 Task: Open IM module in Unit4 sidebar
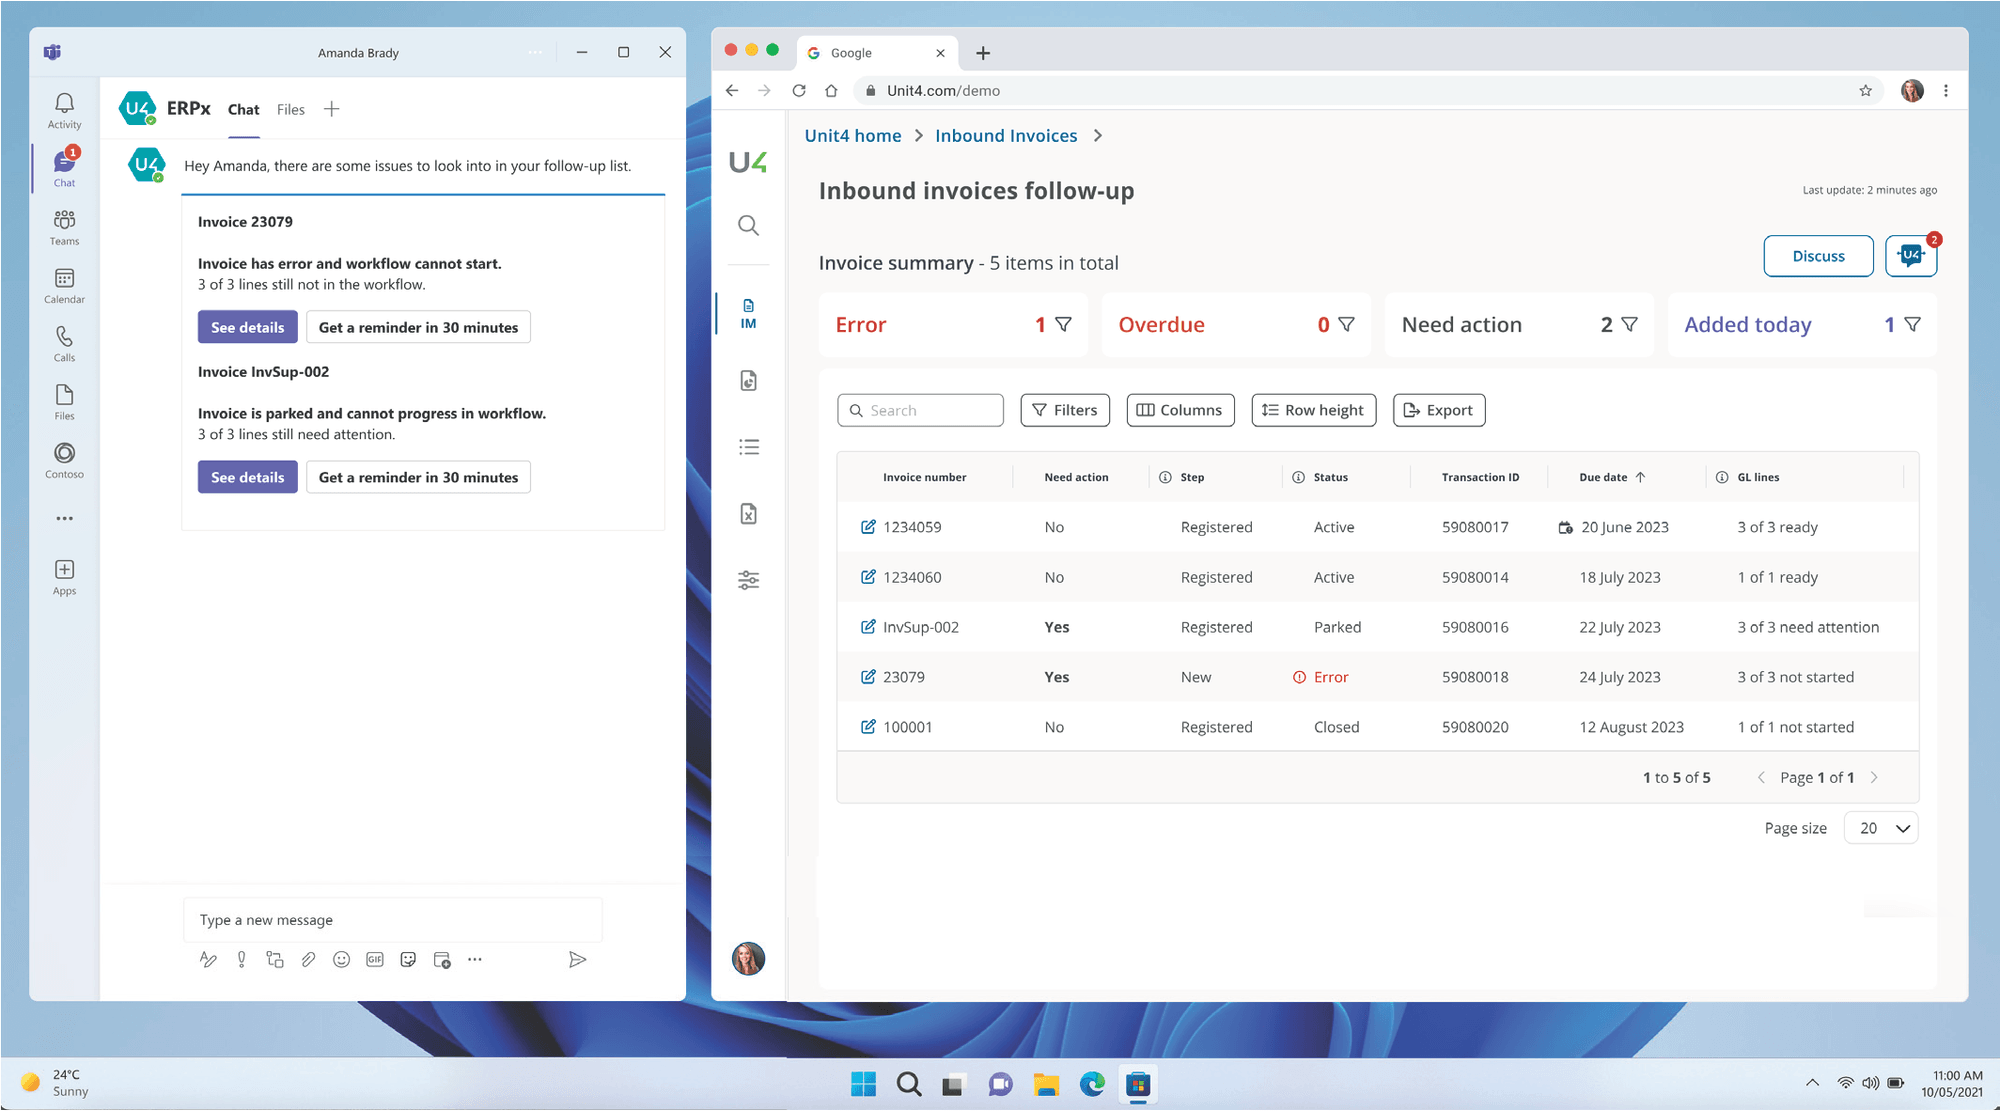748,313
